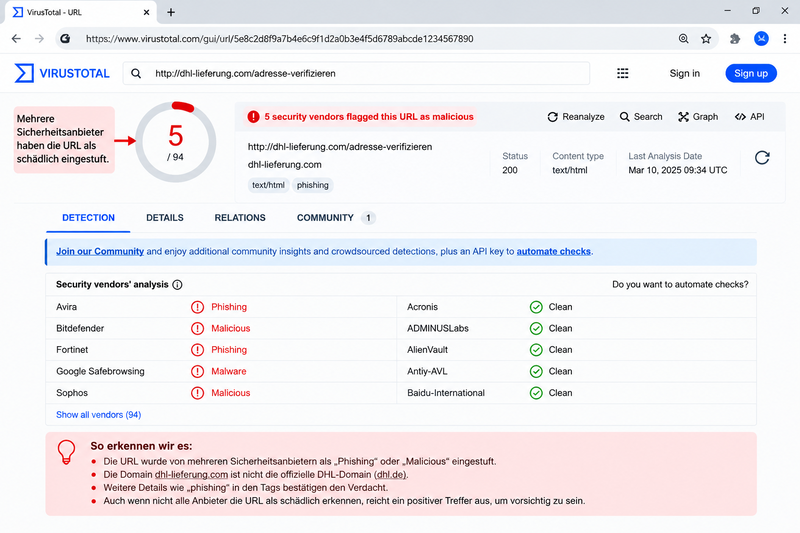Click the Status 200 value
This screenshot has height=533, width=800.
point(510,170)
